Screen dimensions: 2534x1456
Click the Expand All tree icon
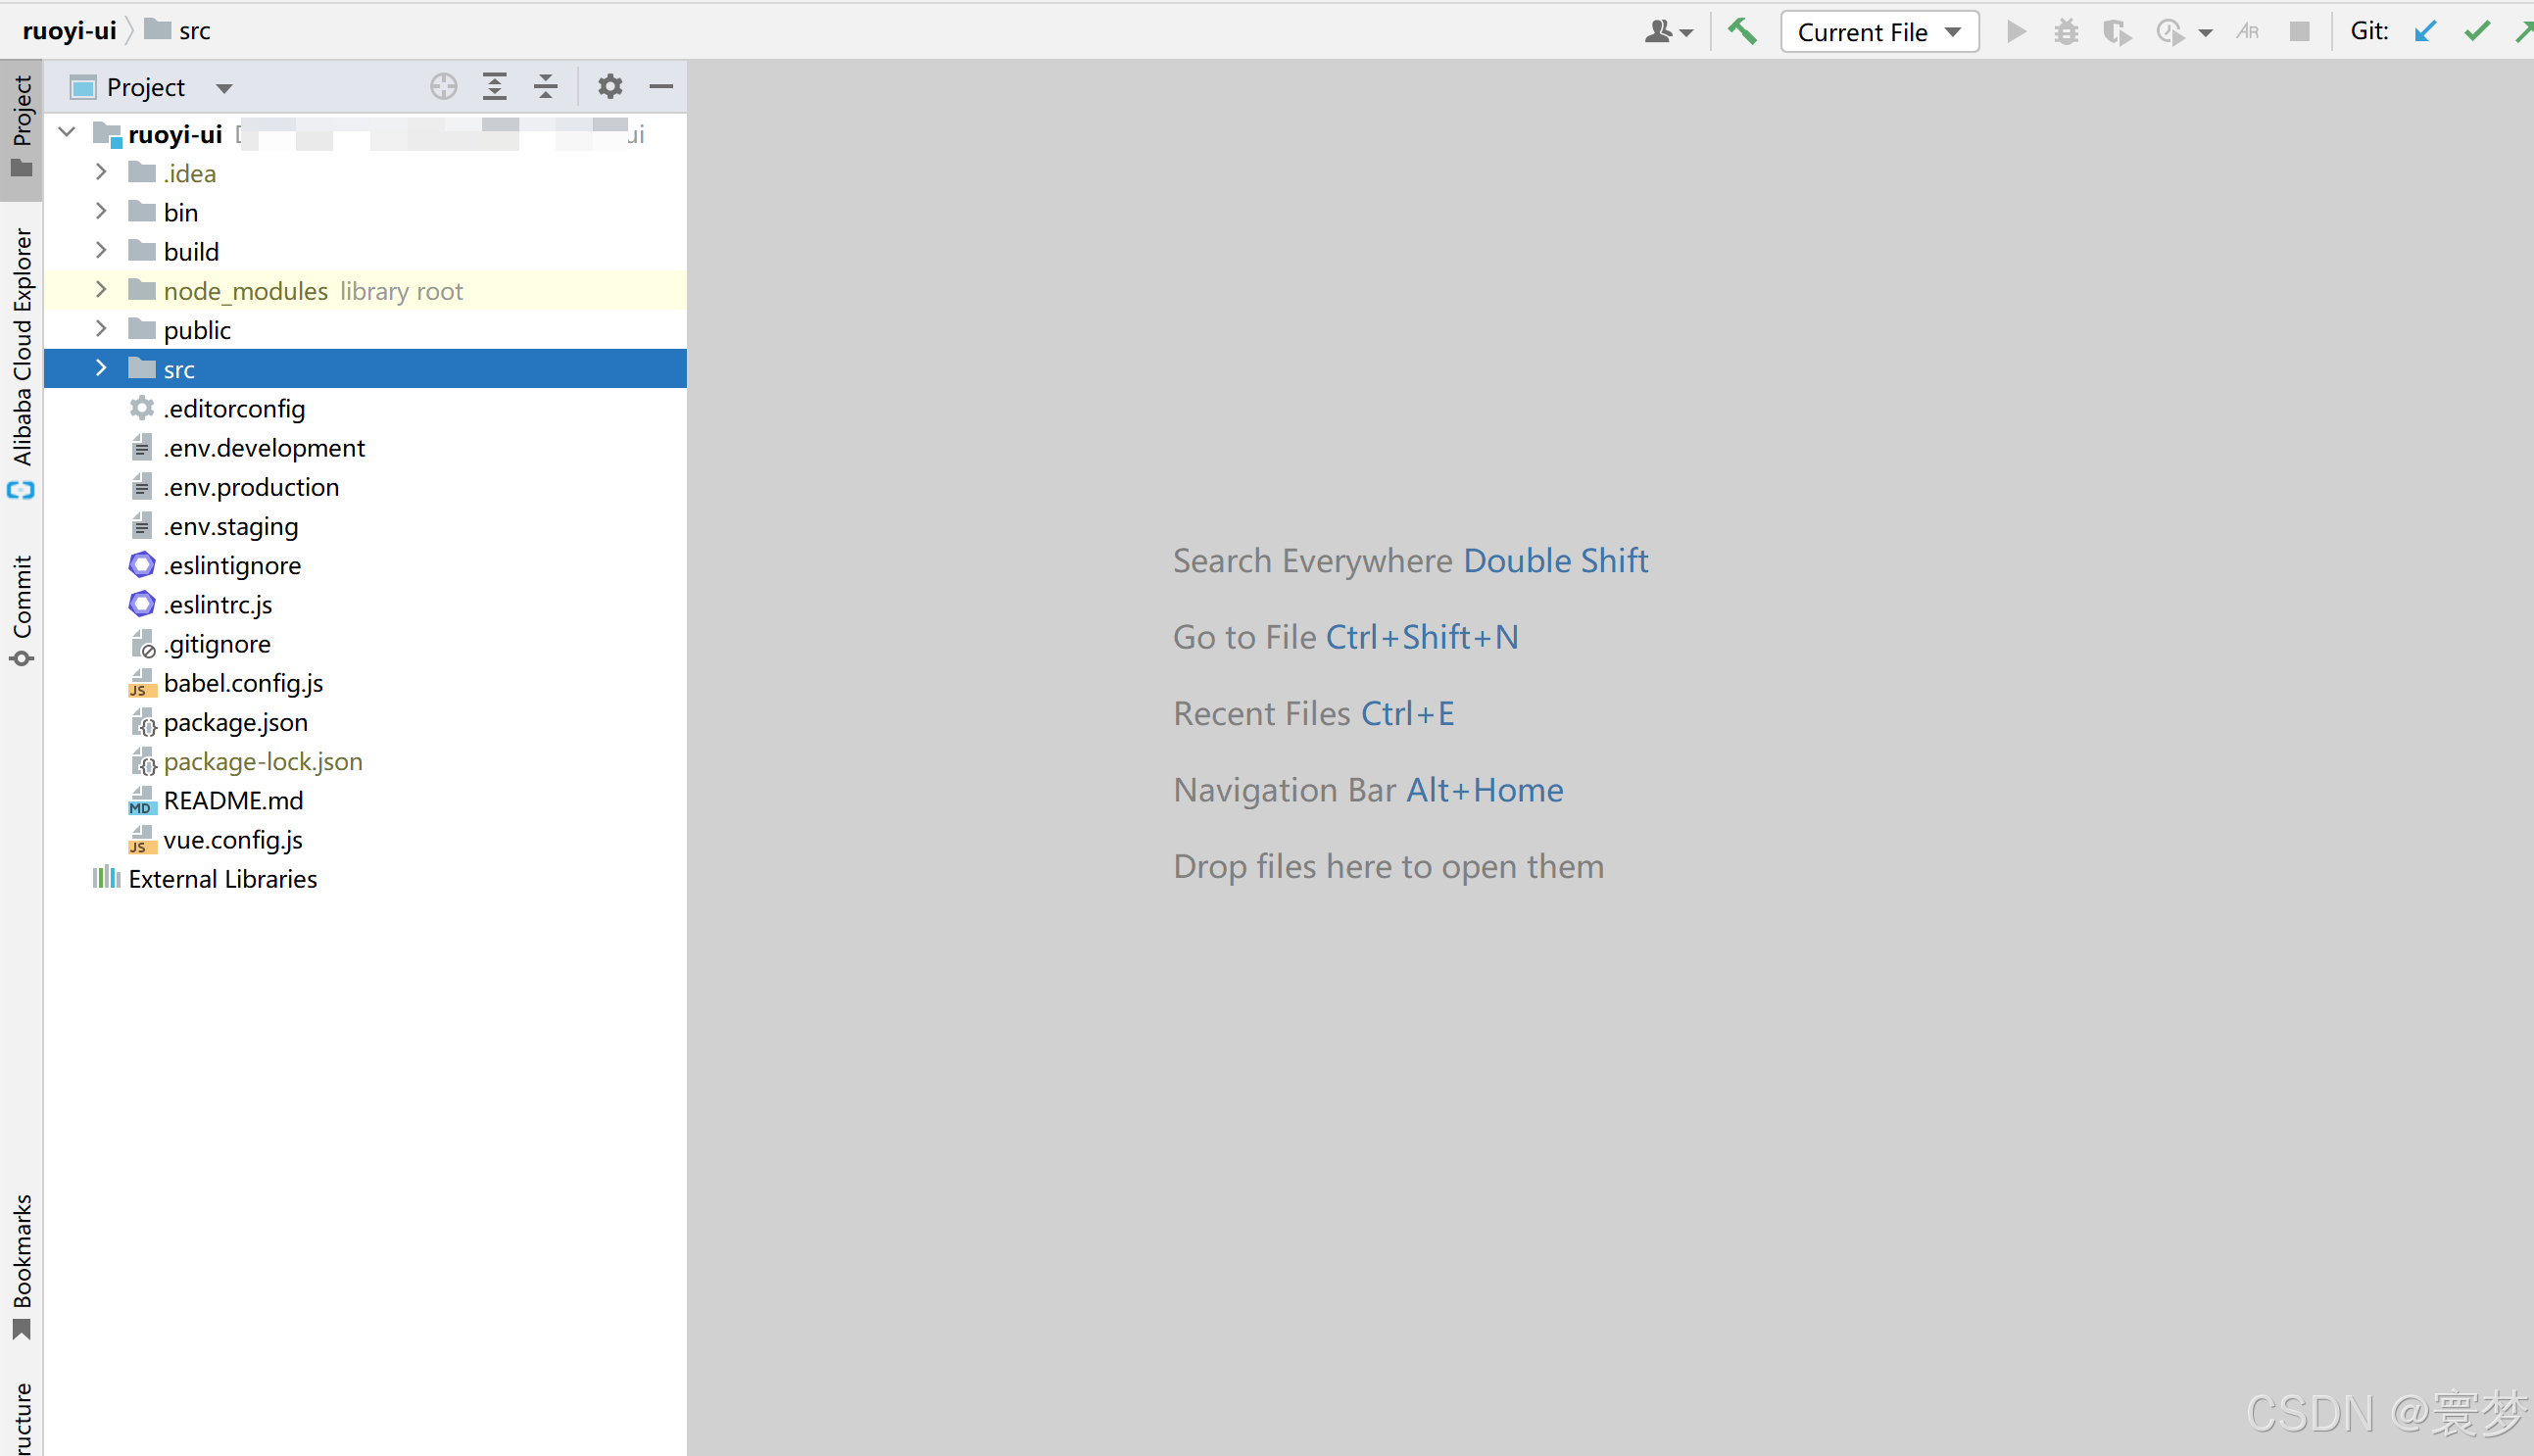(494, 87)
